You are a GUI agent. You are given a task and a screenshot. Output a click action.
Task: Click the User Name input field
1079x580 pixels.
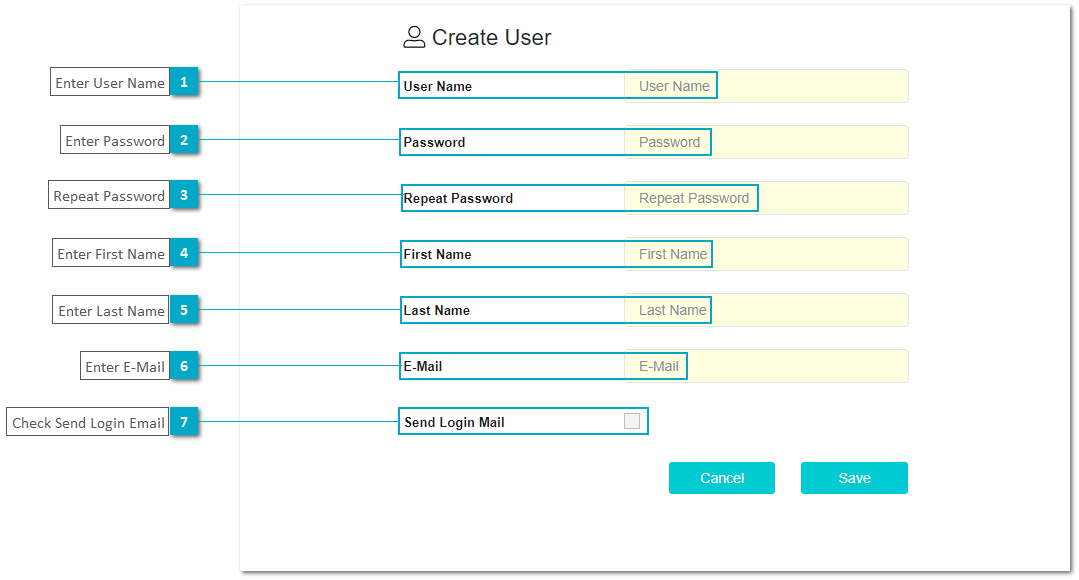point(766,86)
